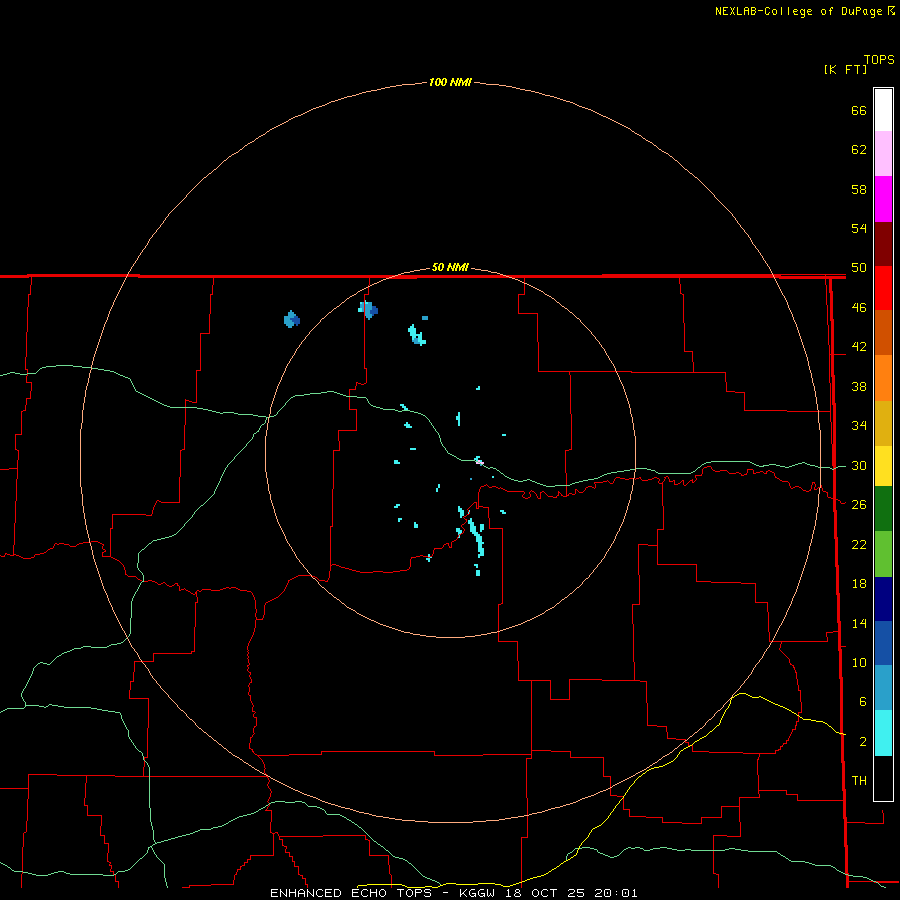The image size is (900, 900).
Task: Click the legend value '50'
Action: pyautogui.click(x=859, y=268)
